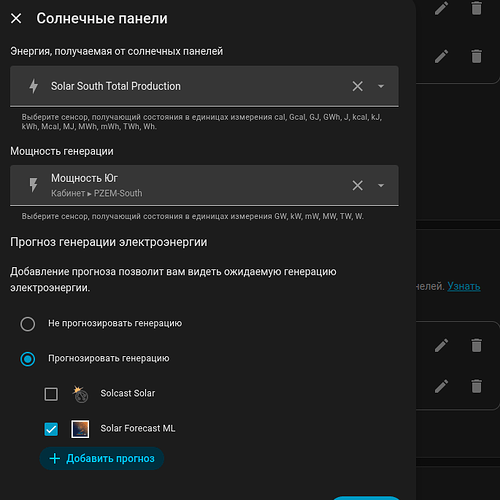Expand the Мощность генерации dropdown arrow
Screen dimensions: 500x500
tap(381, 185)
